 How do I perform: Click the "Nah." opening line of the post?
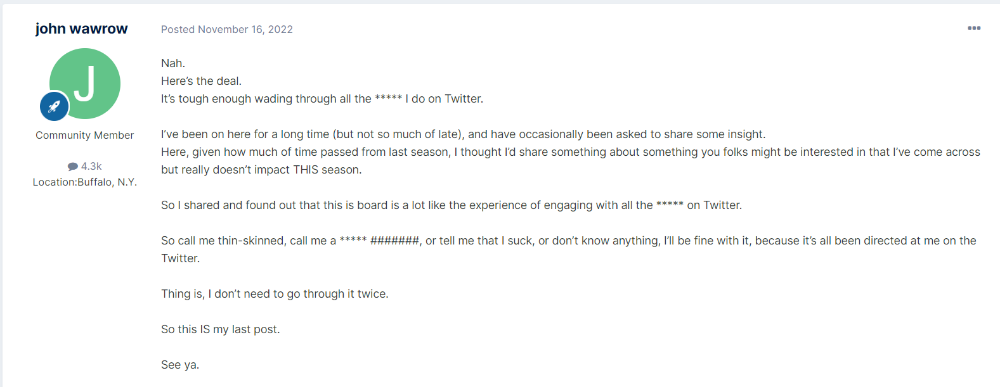coord(172,64)
